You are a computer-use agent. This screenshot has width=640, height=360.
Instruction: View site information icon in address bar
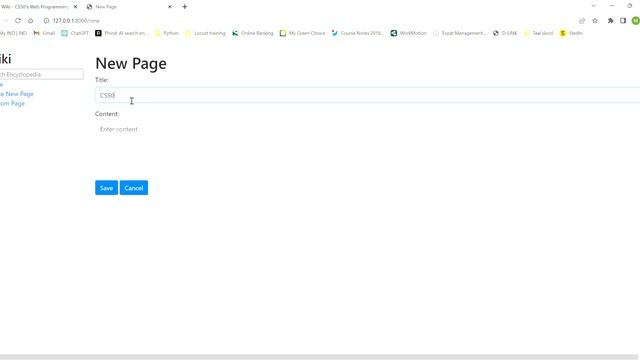click(46, 20)
